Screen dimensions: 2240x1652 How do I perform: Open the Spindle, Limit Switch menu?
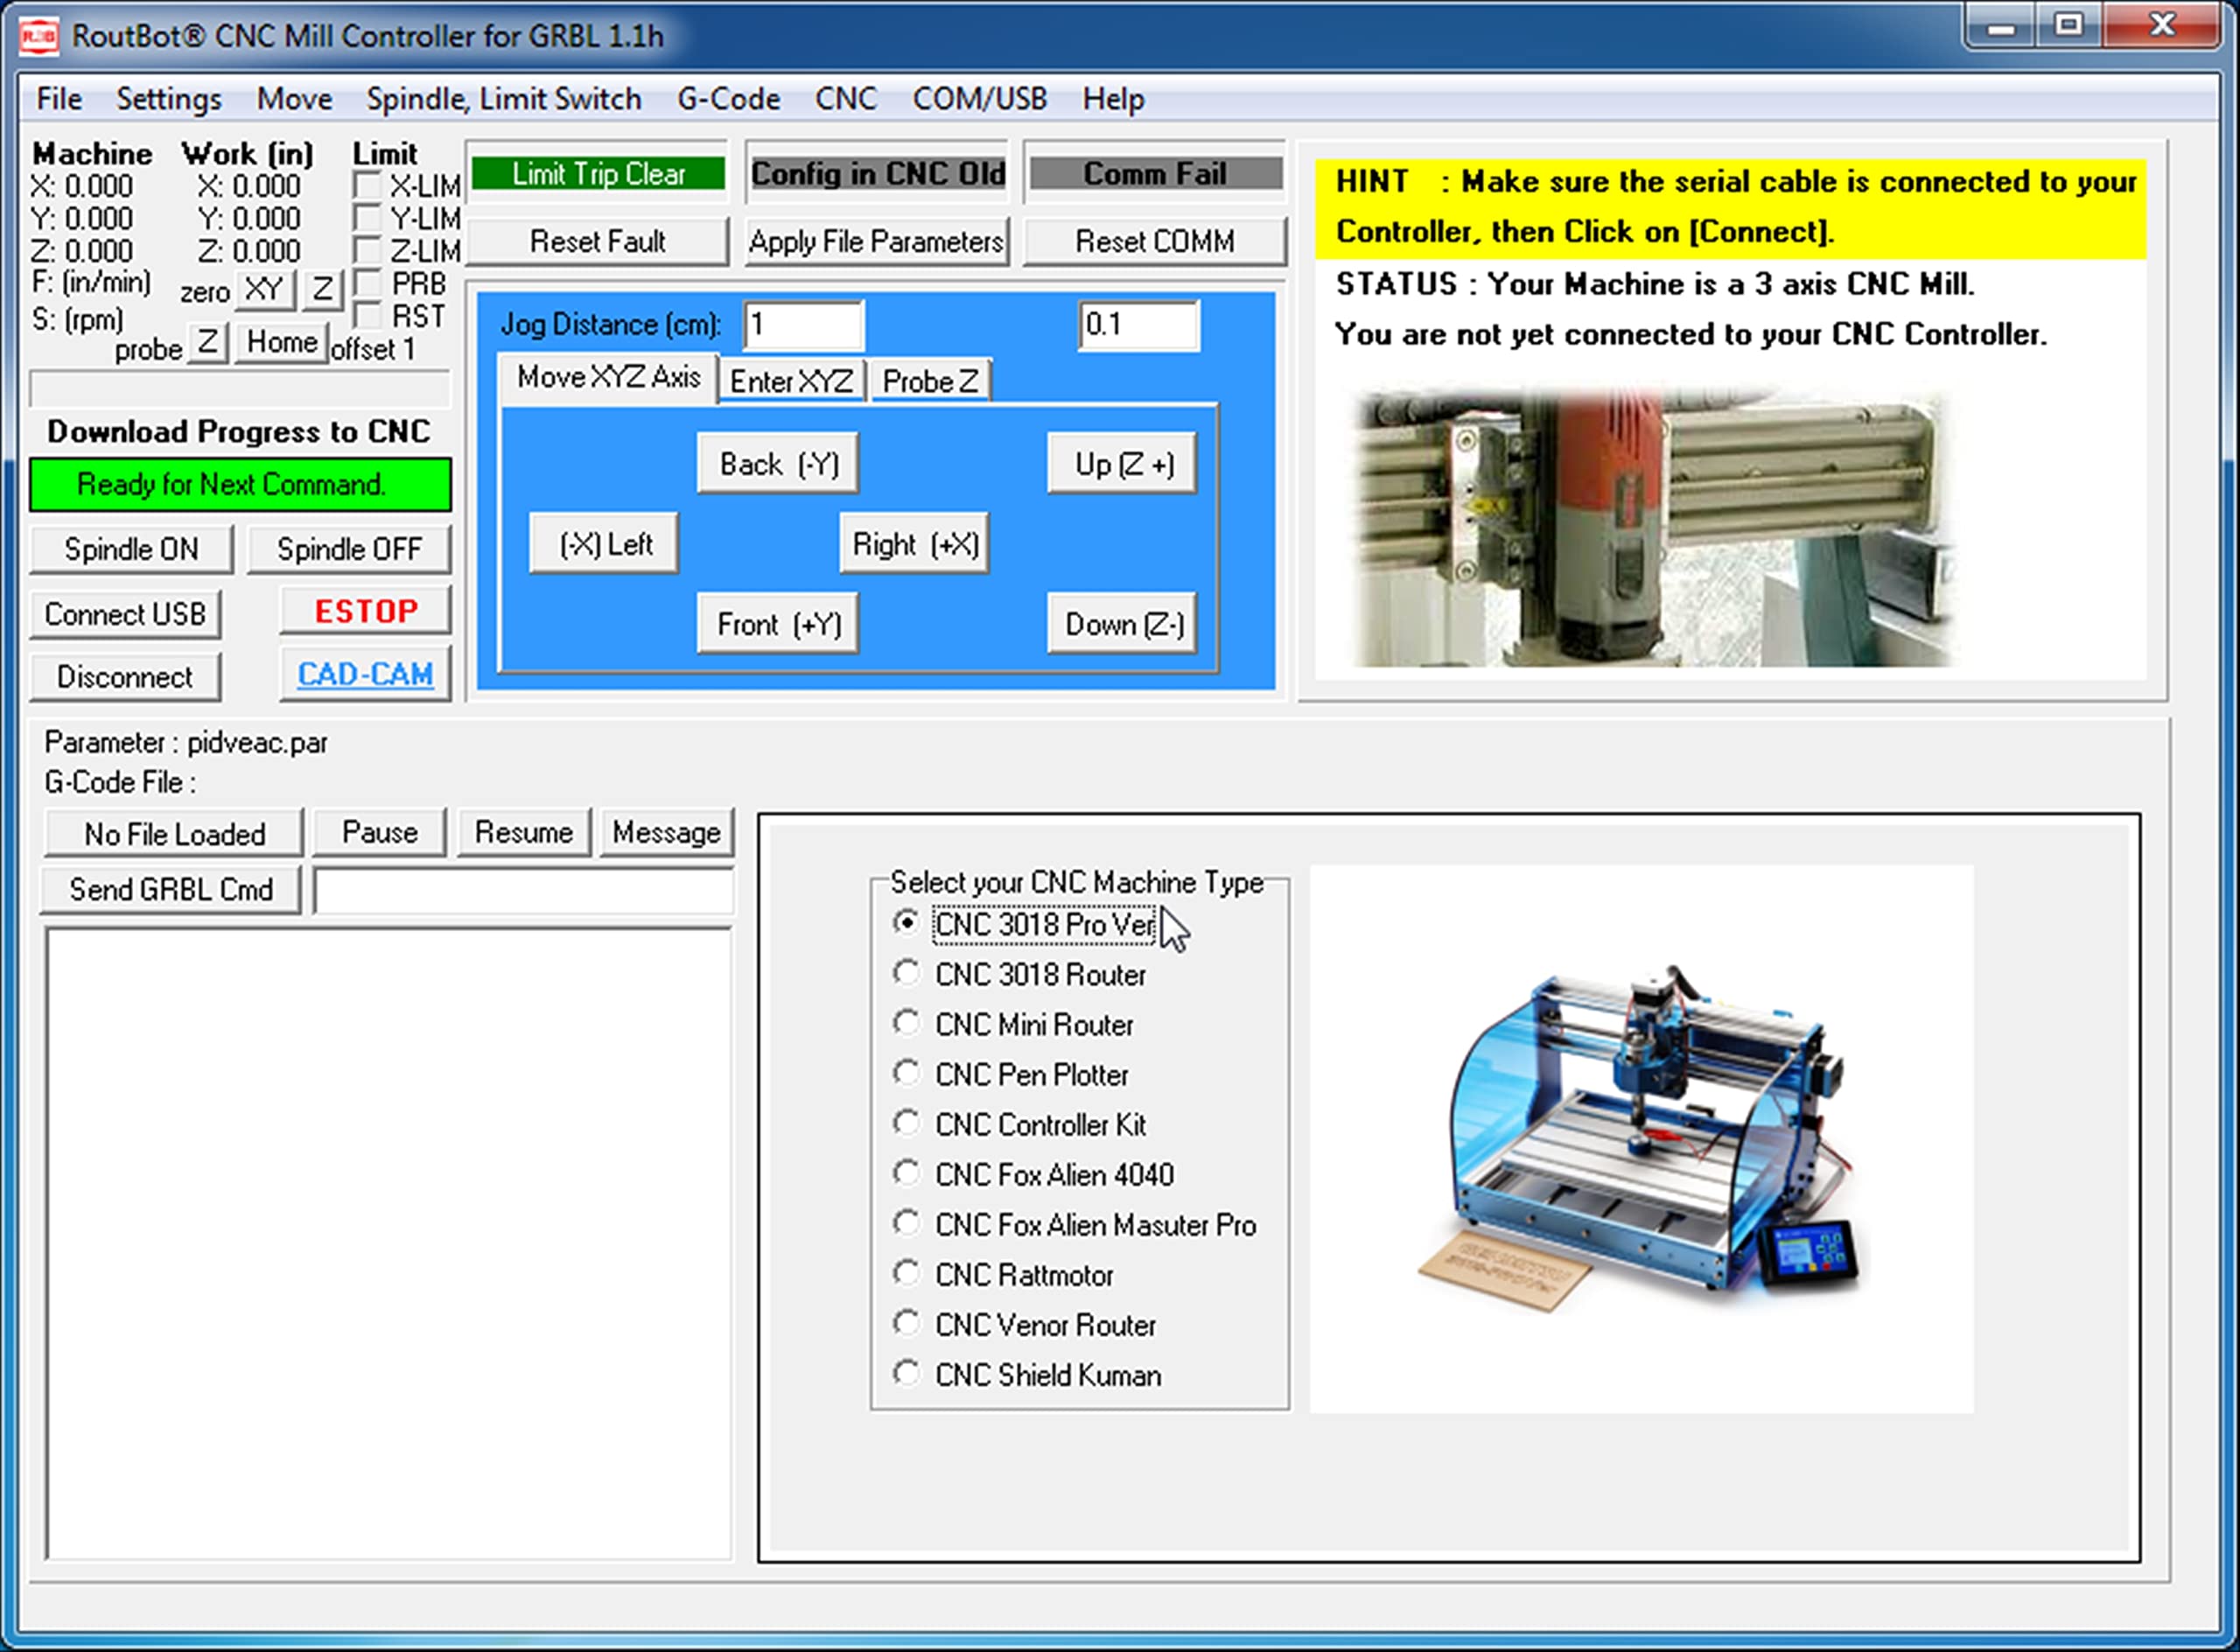(x=503, y=99)
